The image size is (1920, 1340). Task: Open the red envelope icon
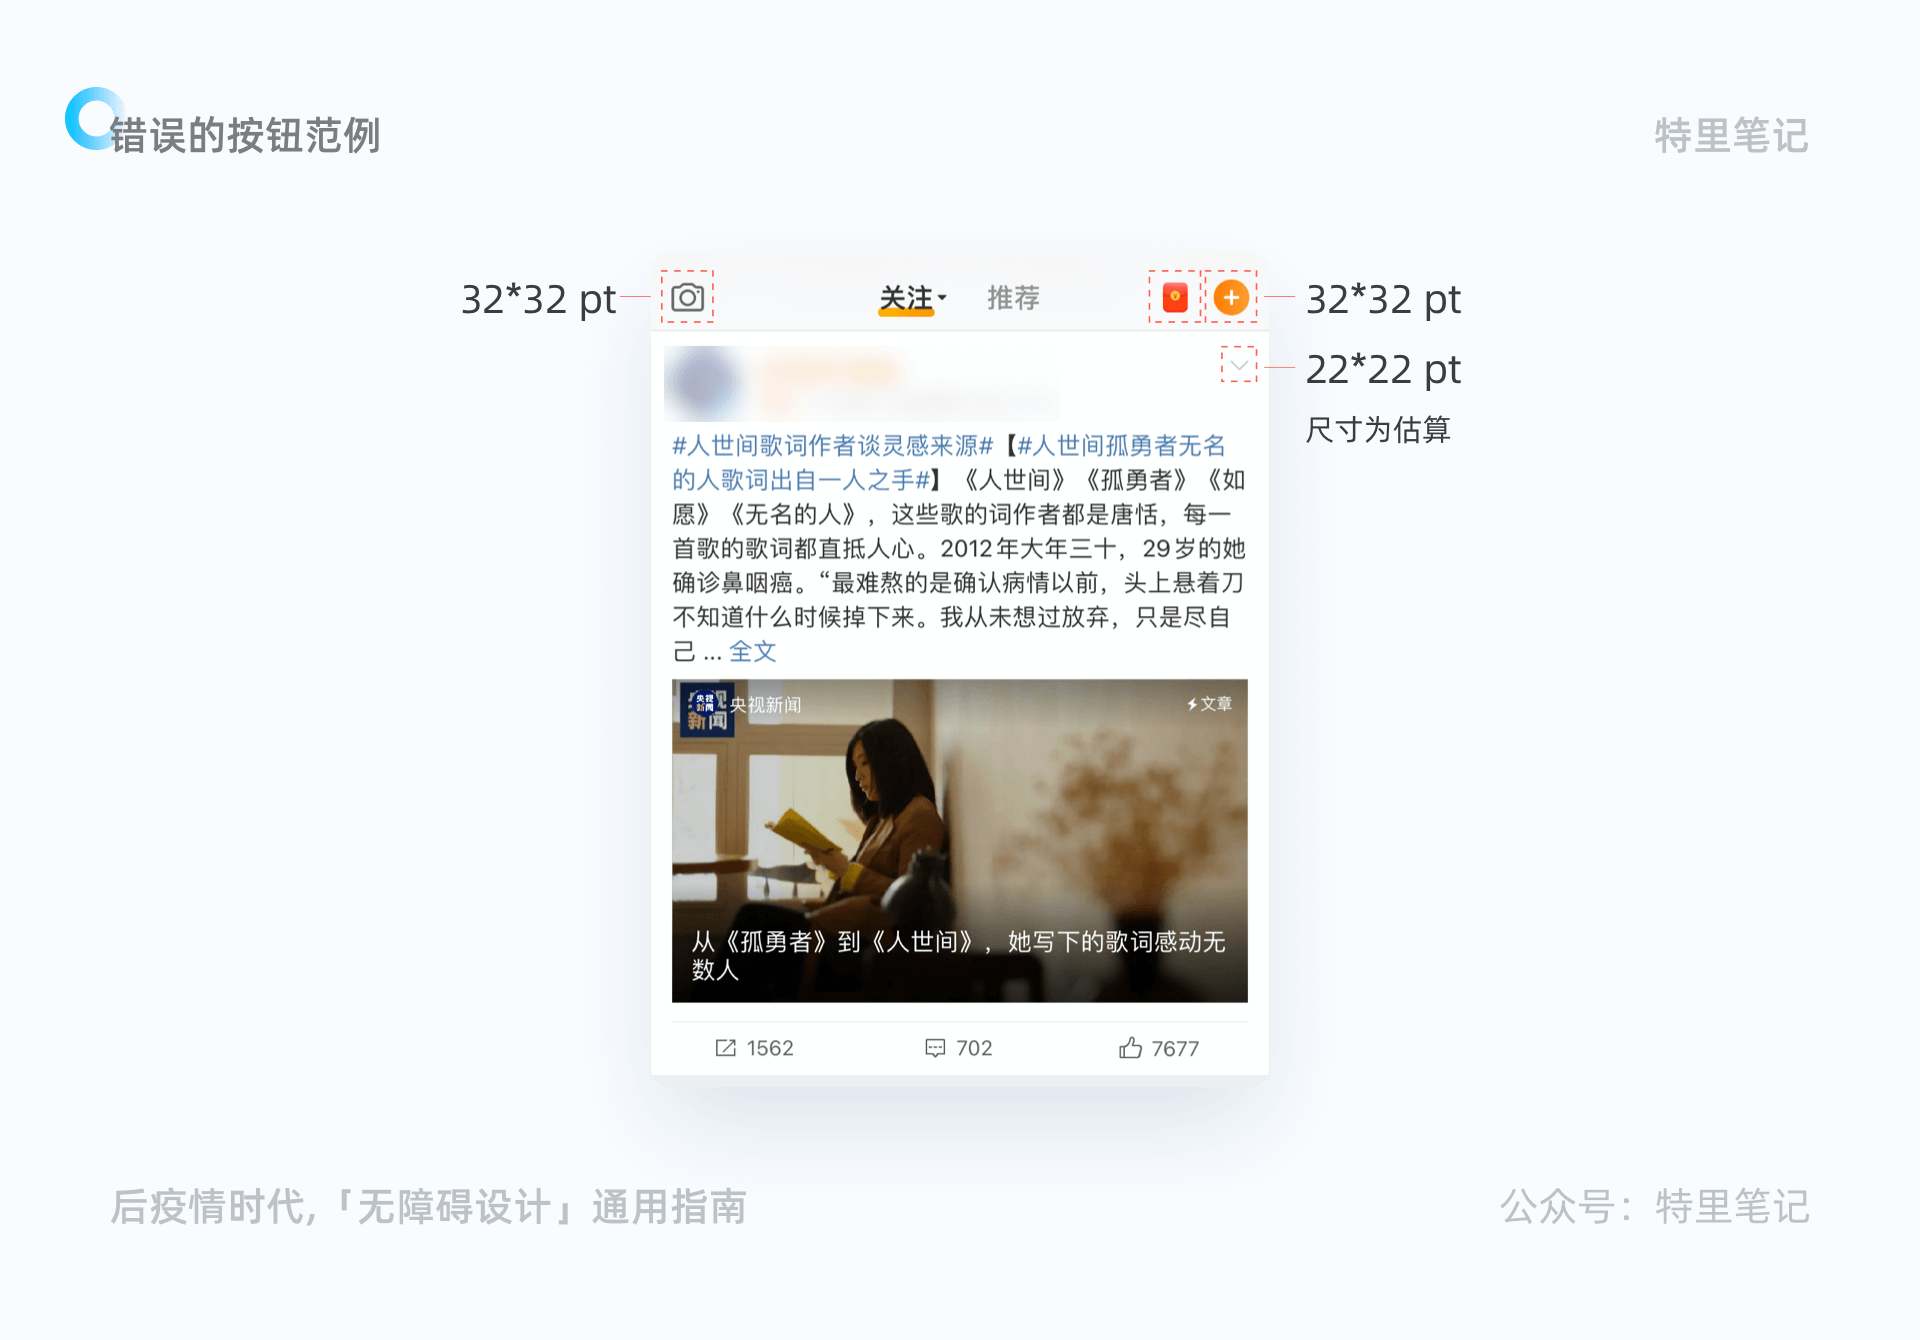1175,297
